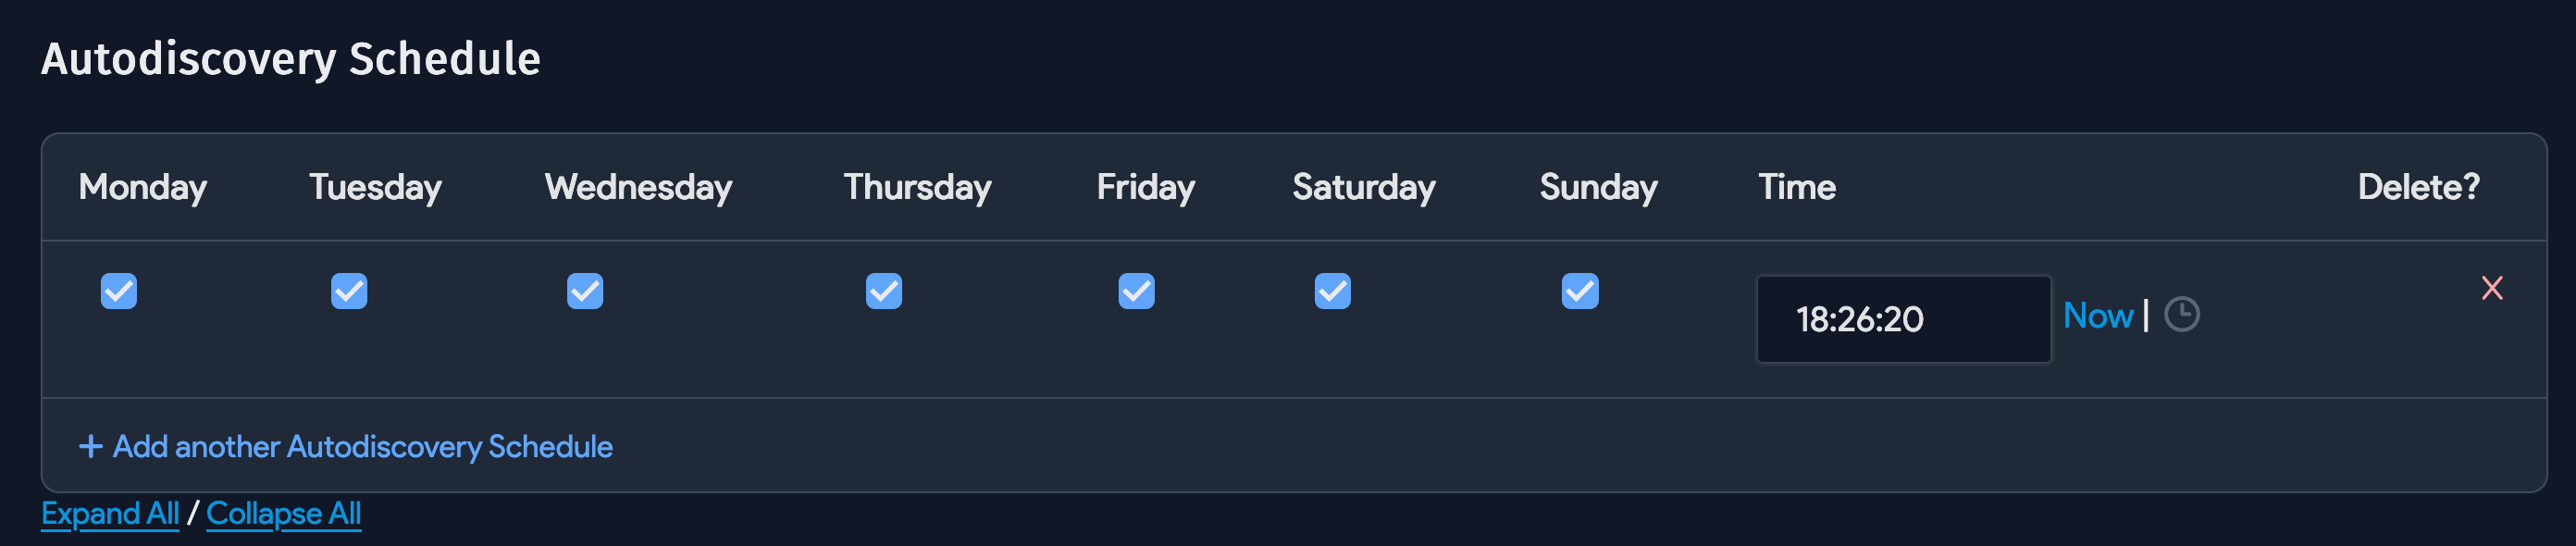Toggle the Wednesday checkbox off
Viewport: 2576px width, 546px height.
click(584, 291)
